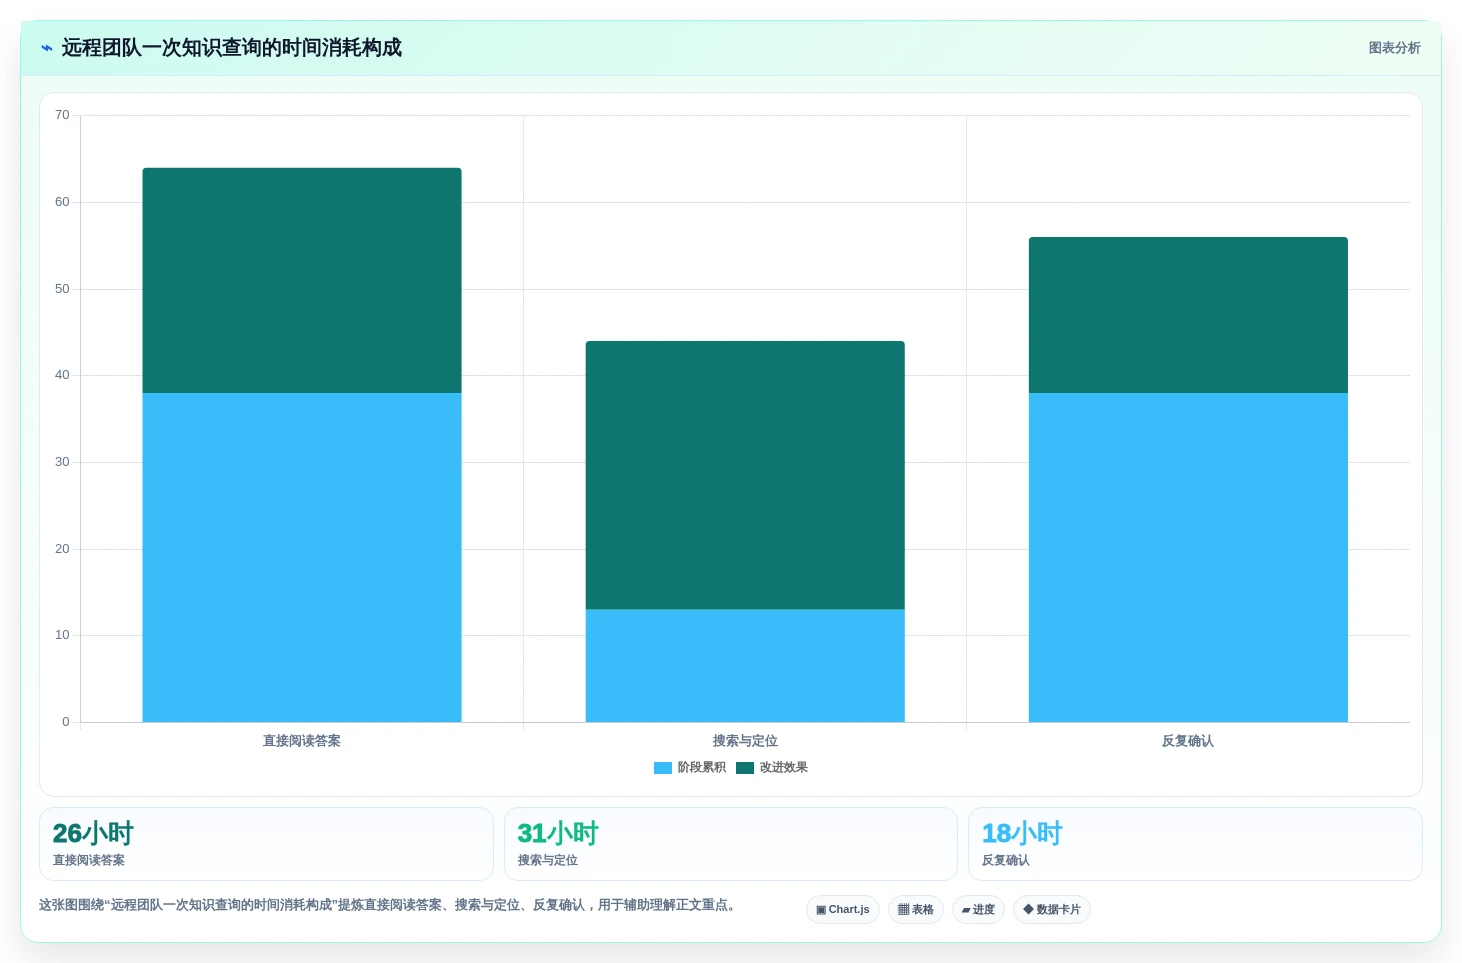
Task: Toggle the 改进效果 legend entry
Action: click(772, 767)
